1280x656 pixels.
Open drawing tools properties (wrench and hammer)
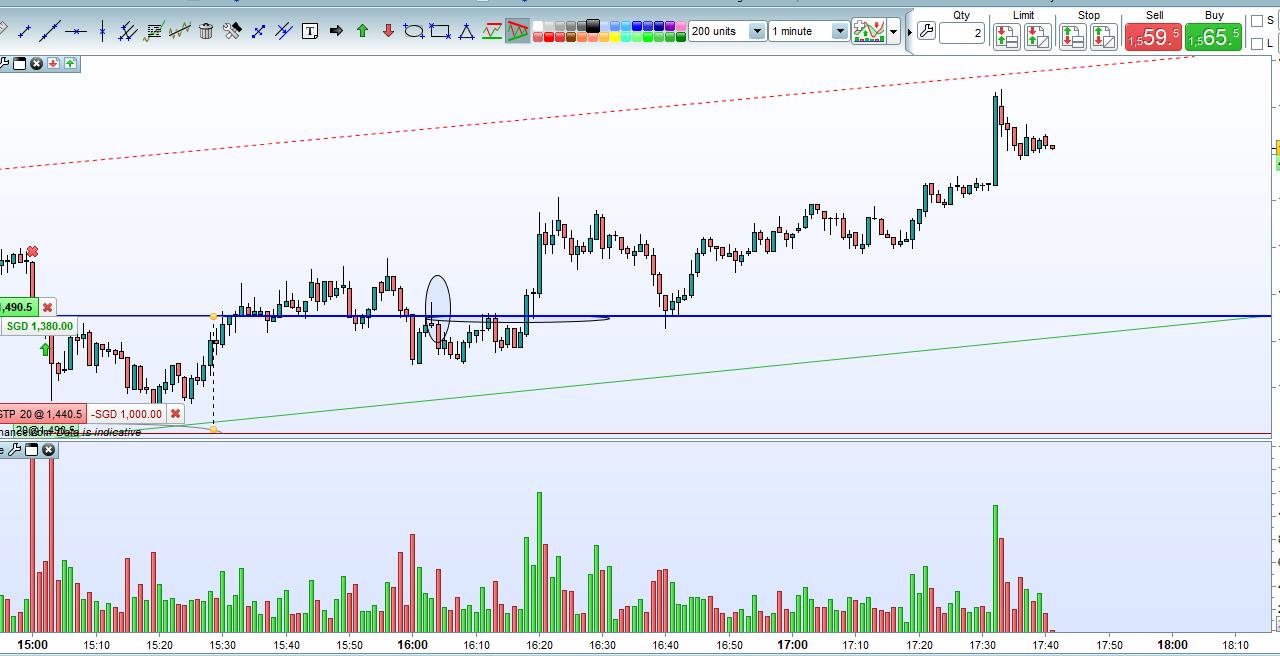(232, 31)
